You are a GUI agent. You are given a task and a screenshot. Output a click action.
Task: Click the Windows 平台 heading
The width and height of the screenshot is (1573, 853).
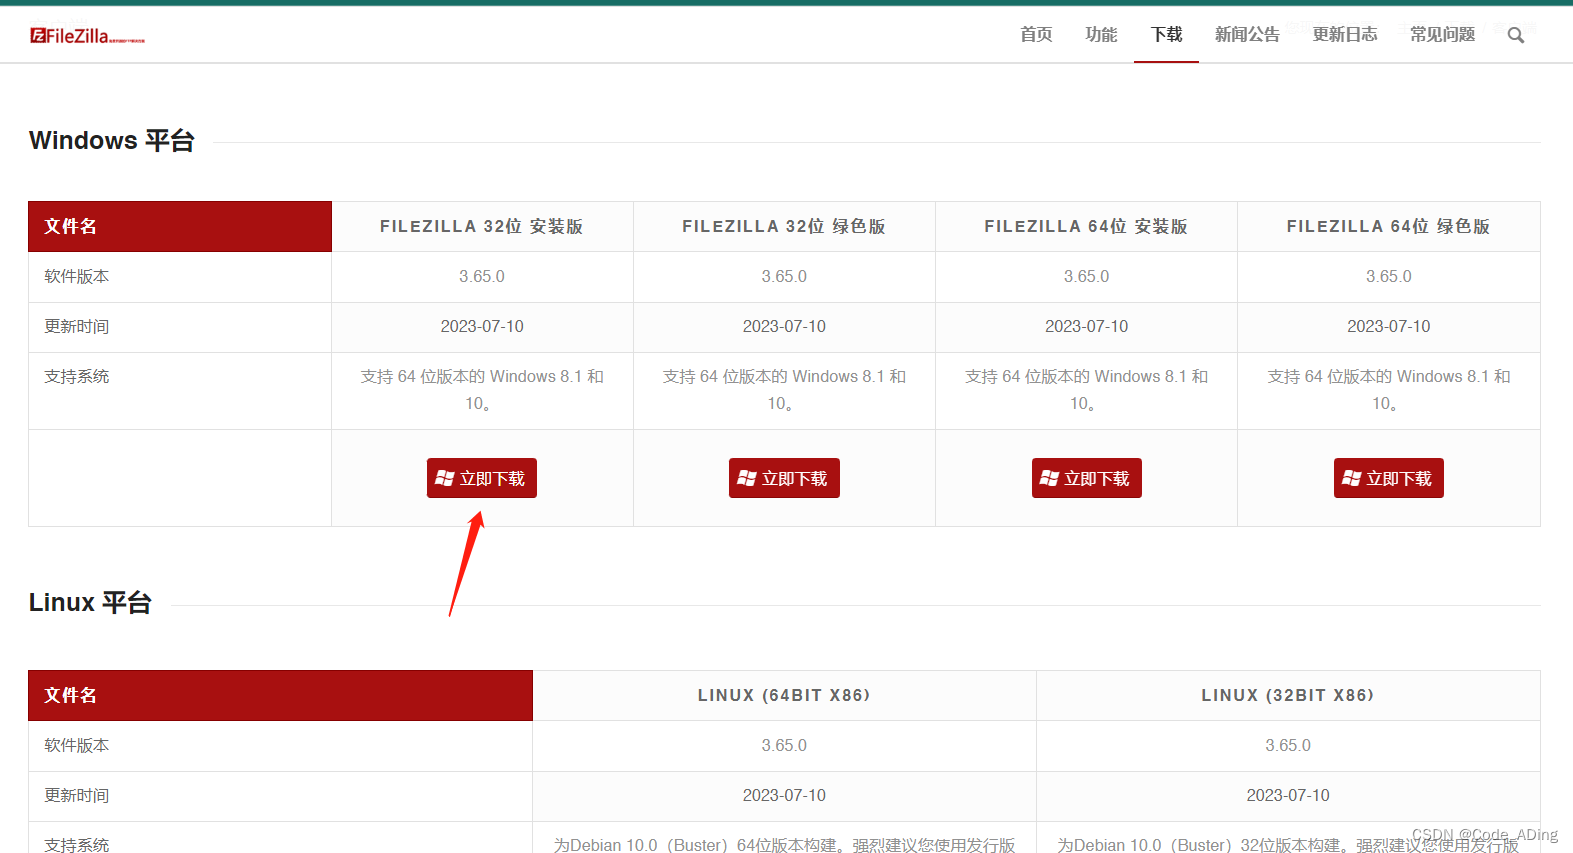(112, 141)
